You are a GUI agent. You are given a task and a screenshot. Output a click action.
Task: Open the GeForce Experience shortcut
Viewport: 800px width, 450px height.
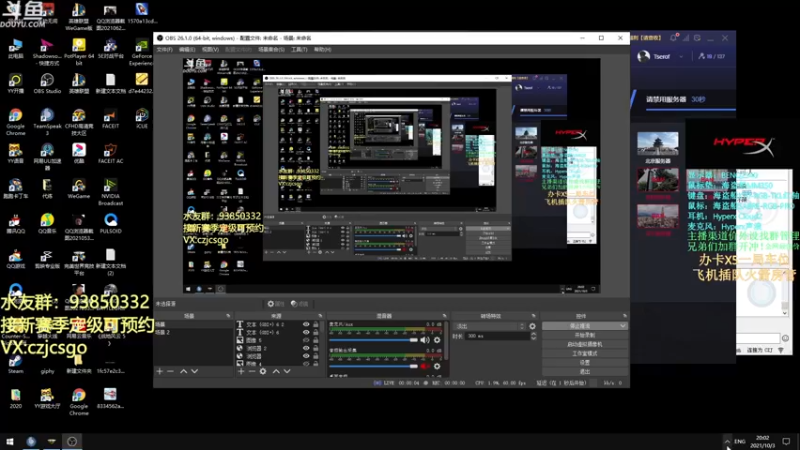coord(141,52)
